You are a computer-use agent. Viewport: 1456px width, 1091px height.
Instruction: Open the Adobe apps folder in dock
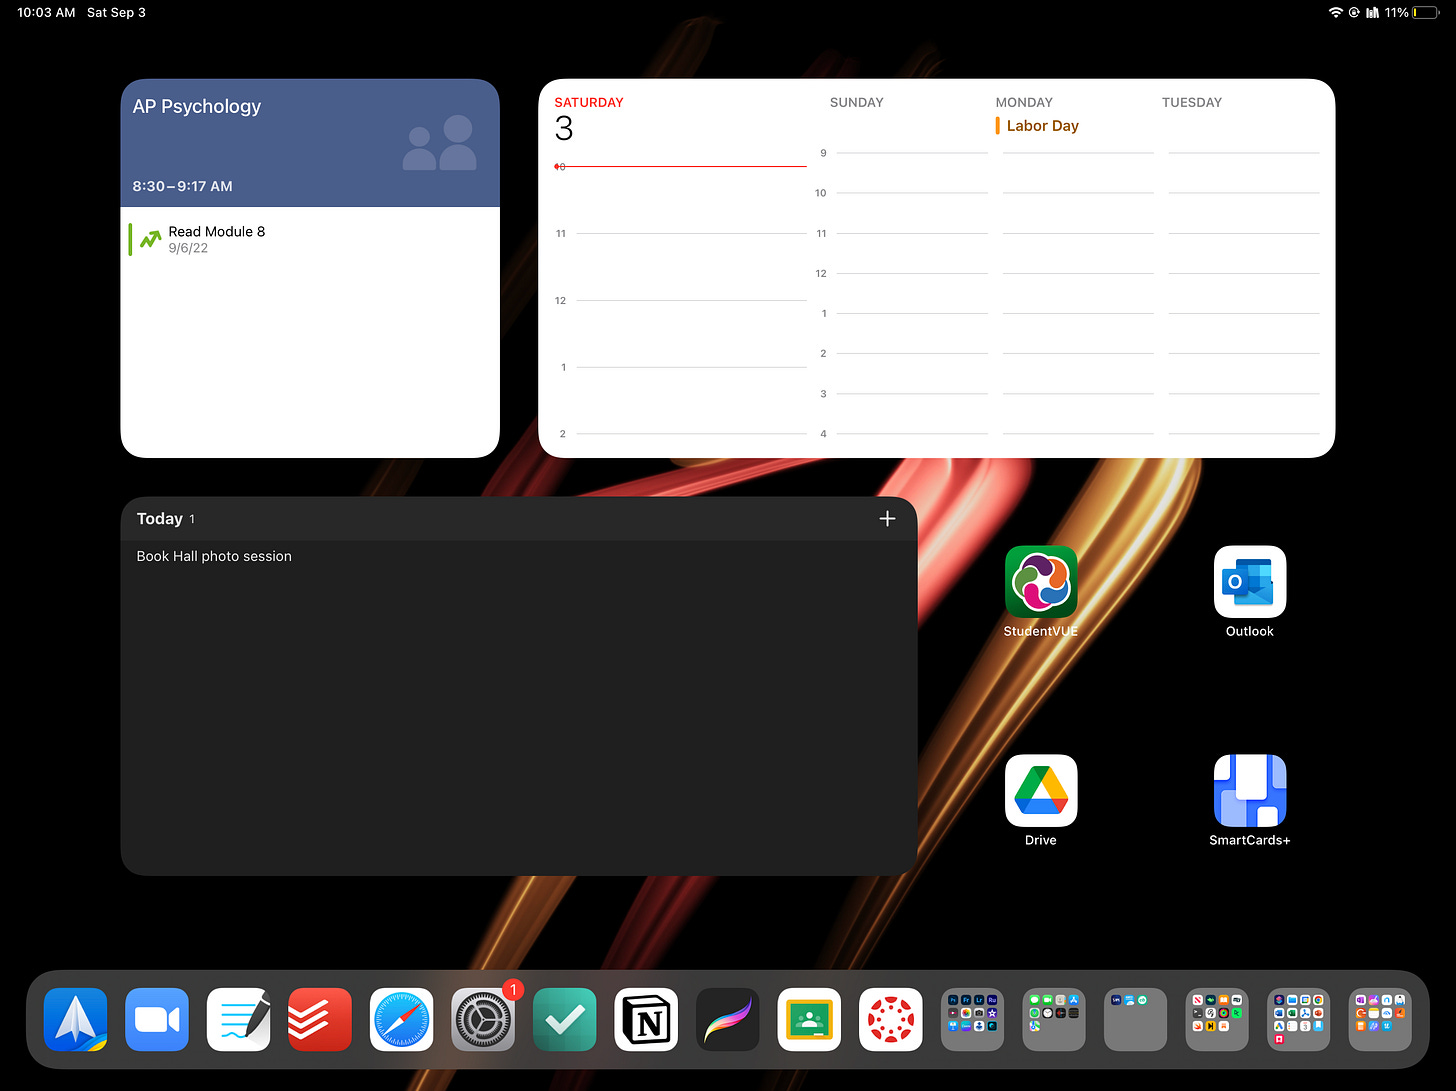click(x=972, y=1019)
